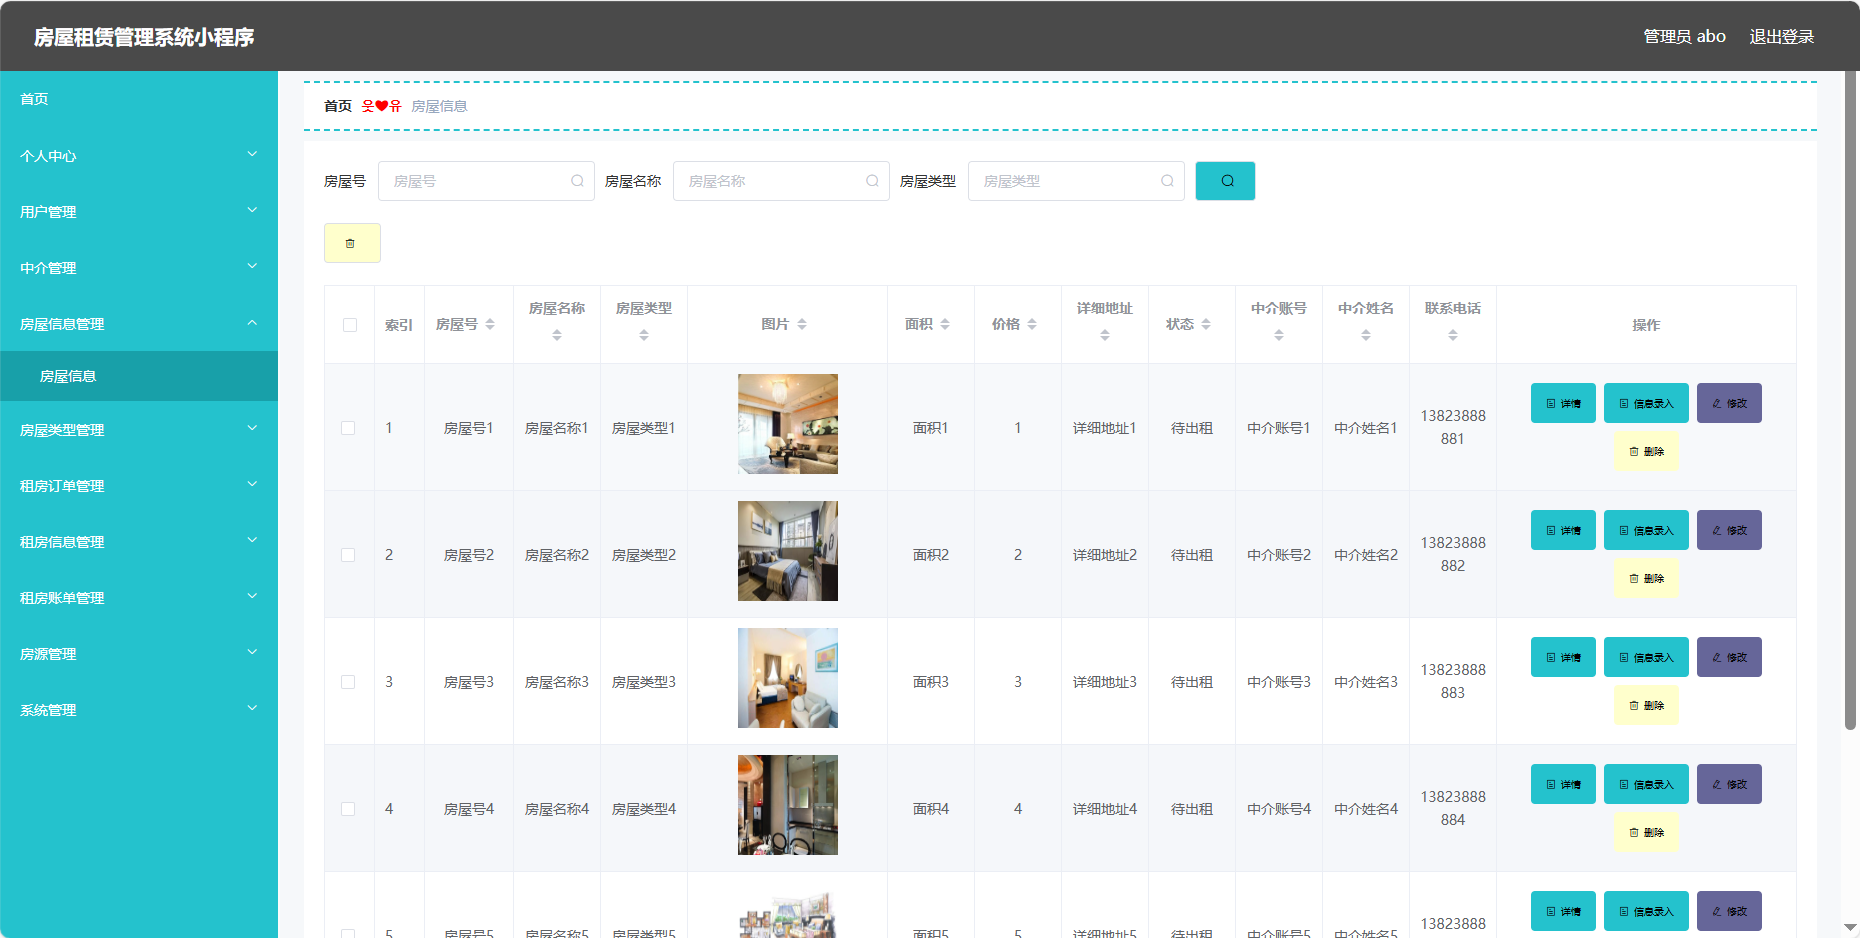Sort table by 面积 column arrows
The width and height of the screenshot is (1860, 938).
[x=945, y=324]
